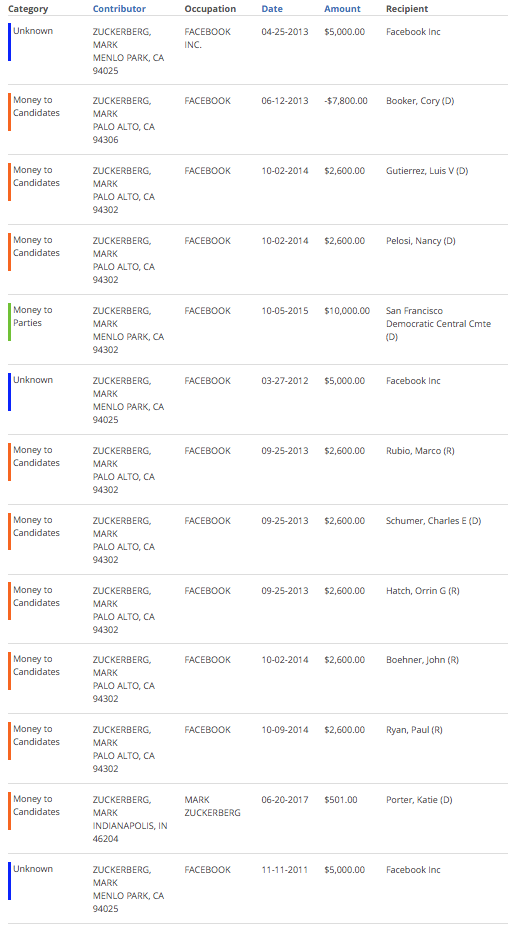The height and width of the screenshot is (929, 516).
Task: Click the date in the Pelosi row
Action: coord(284,241)
